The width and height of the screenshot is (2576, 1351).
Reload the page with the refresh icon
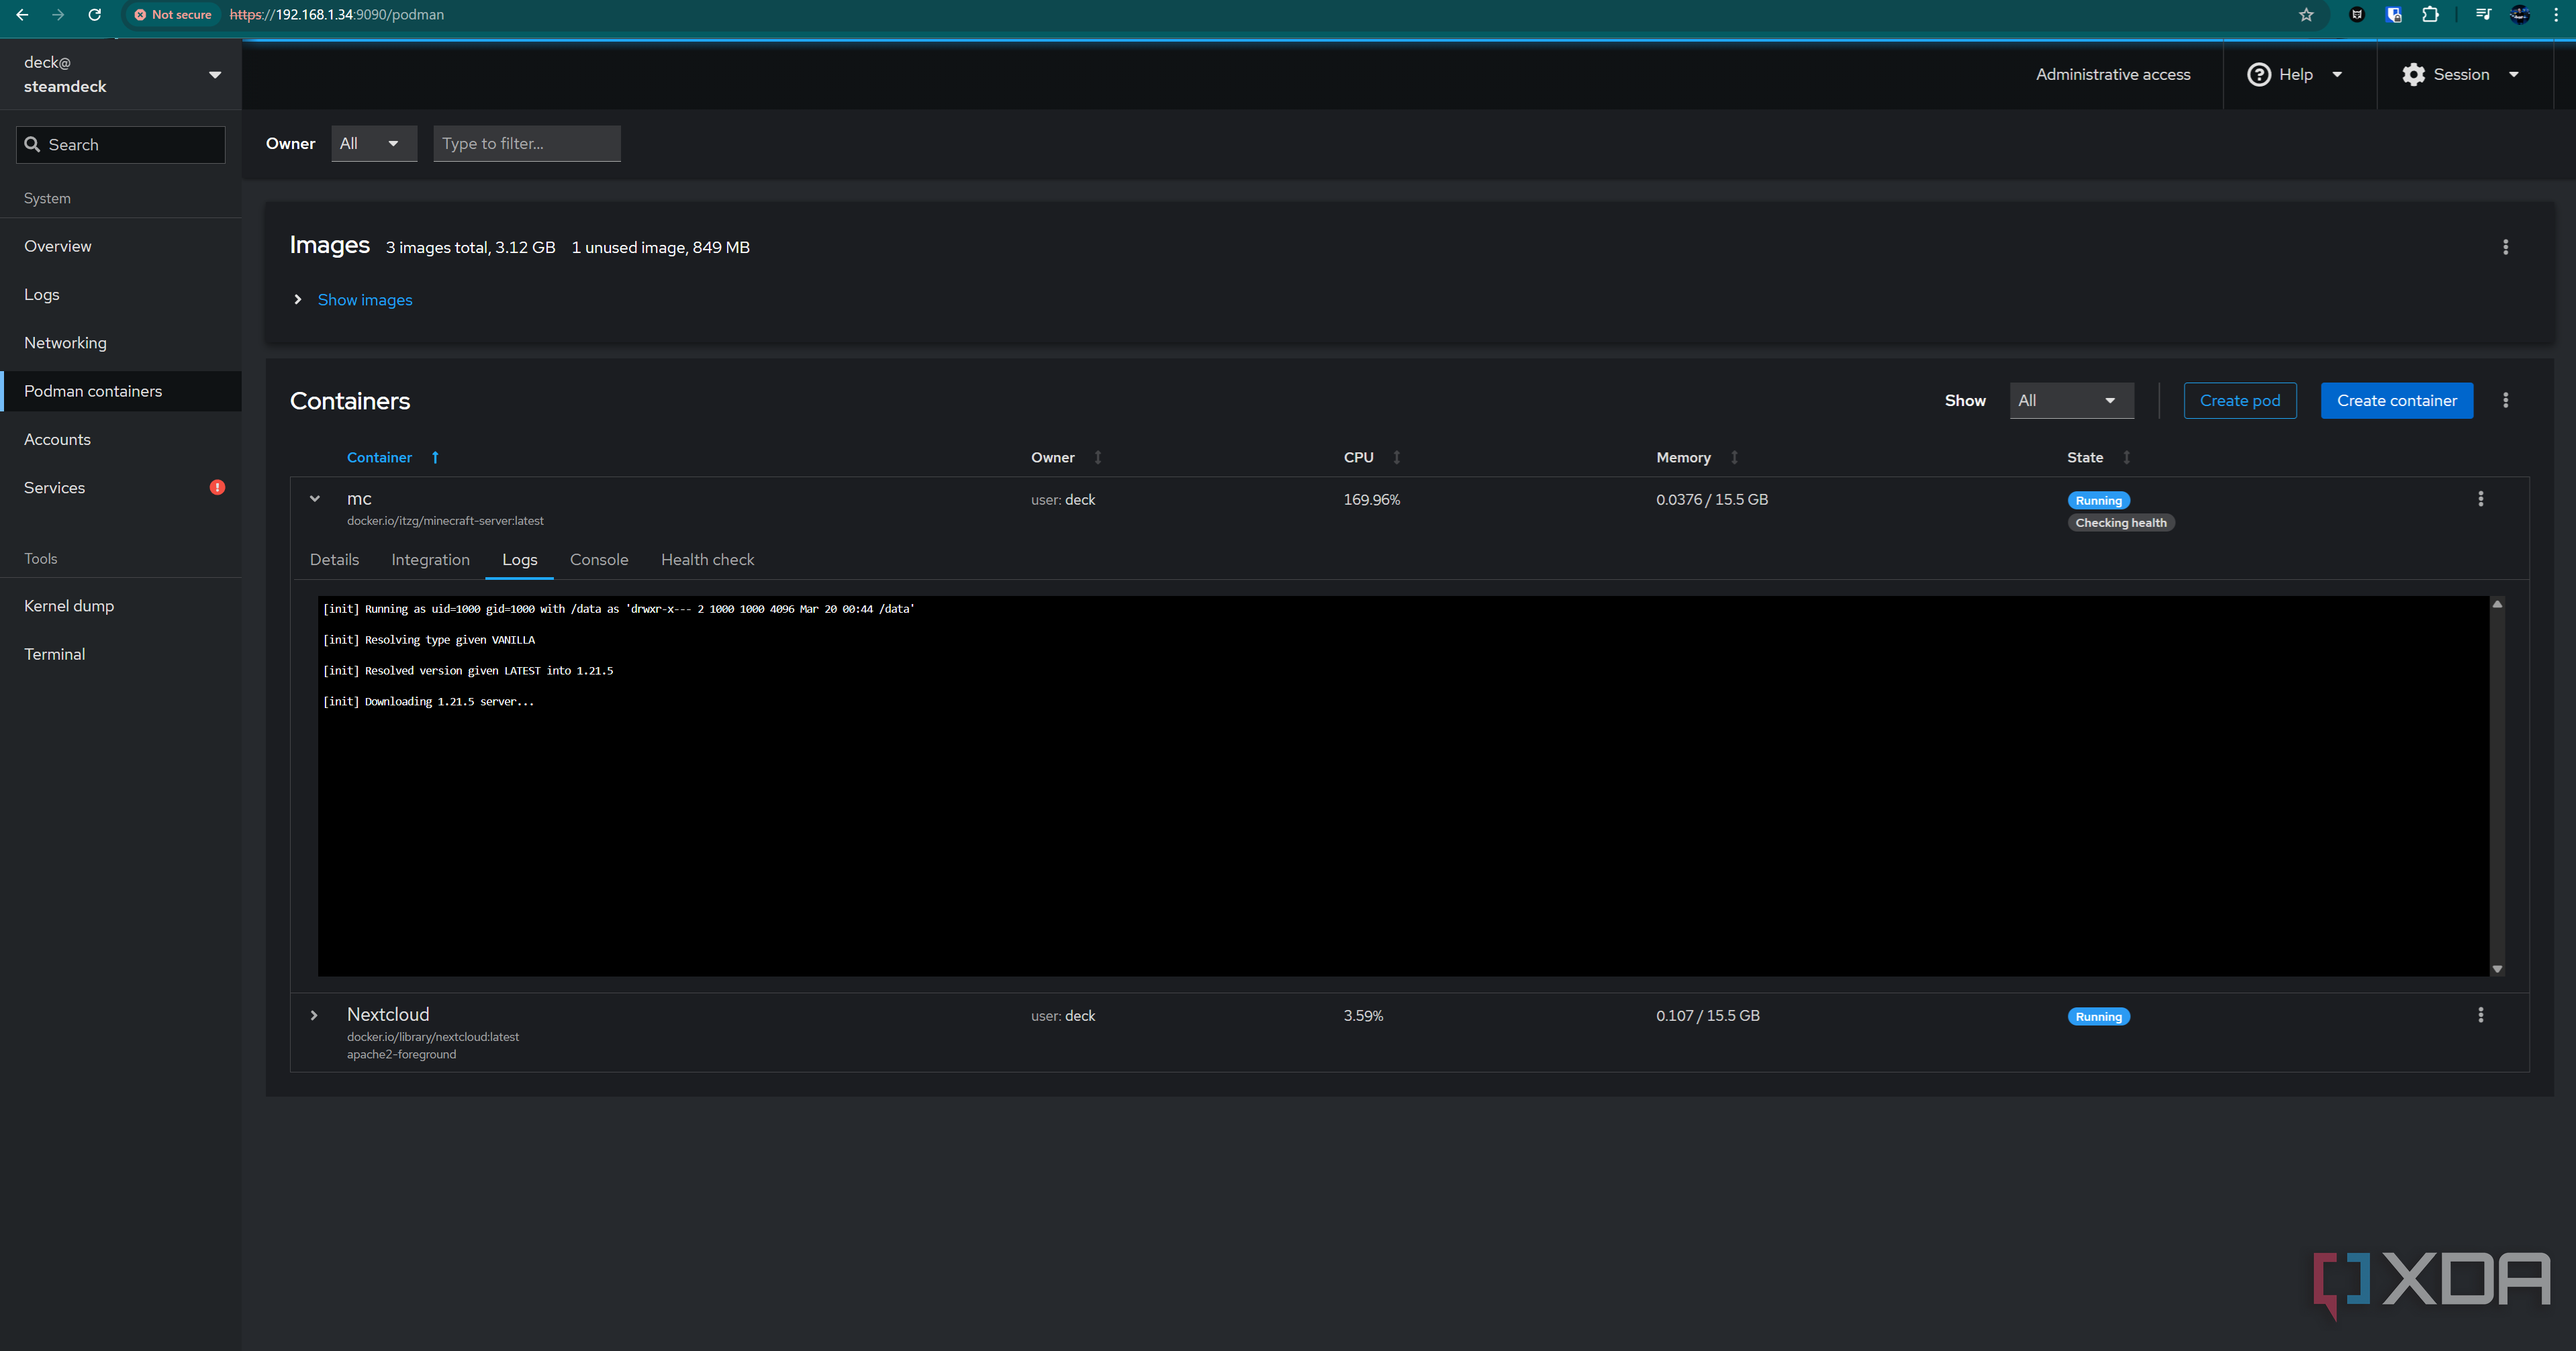(95, 15)
